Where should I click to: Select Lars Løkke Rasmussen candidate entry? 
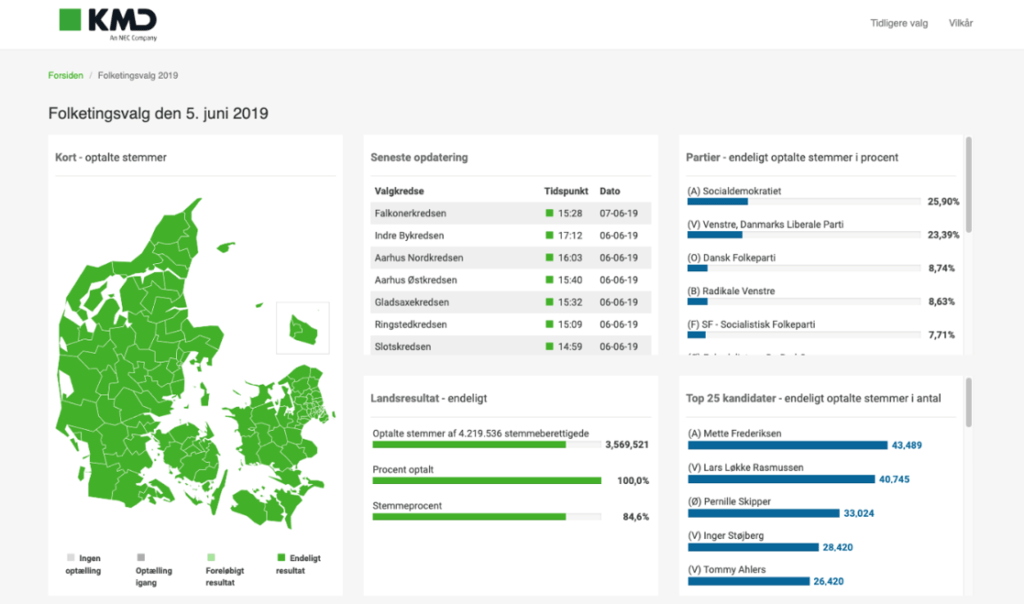[745, 467]
